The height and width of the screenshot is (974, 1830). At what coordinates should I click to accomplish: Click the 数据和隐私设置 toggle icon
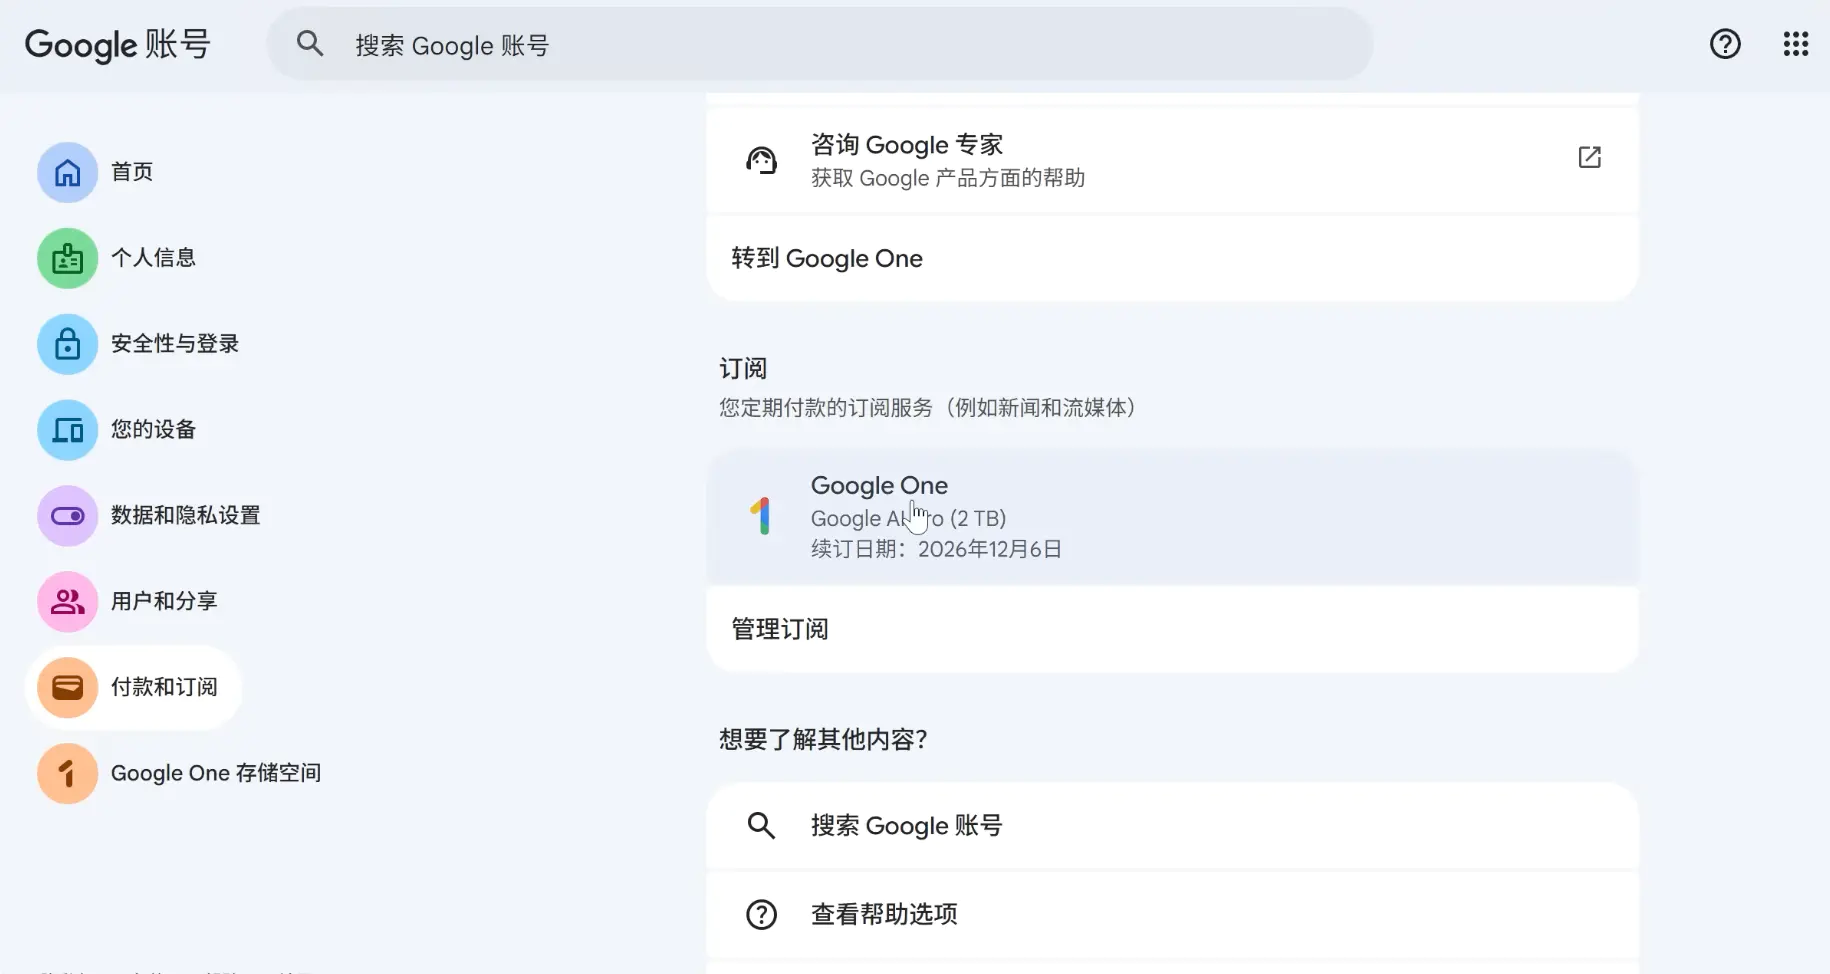tap(67, 516)
